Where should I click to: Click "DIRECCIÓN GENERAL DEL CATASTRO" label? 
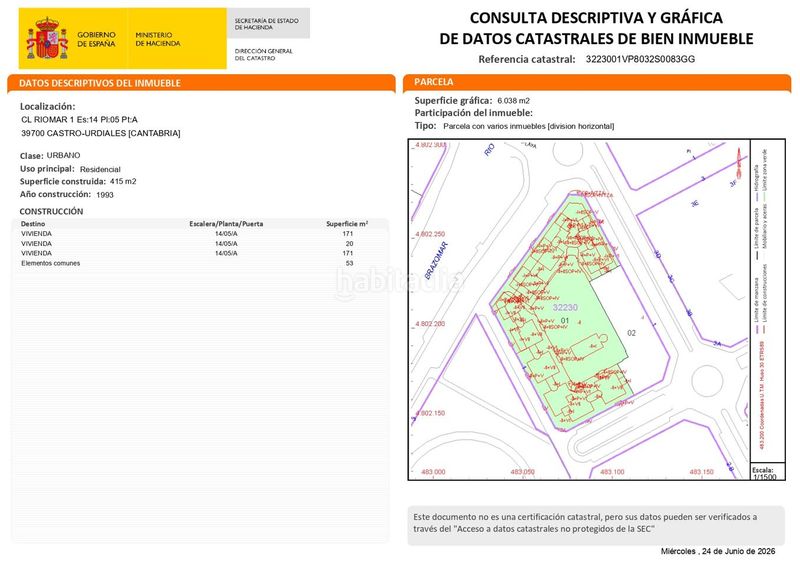coord(263,55)
